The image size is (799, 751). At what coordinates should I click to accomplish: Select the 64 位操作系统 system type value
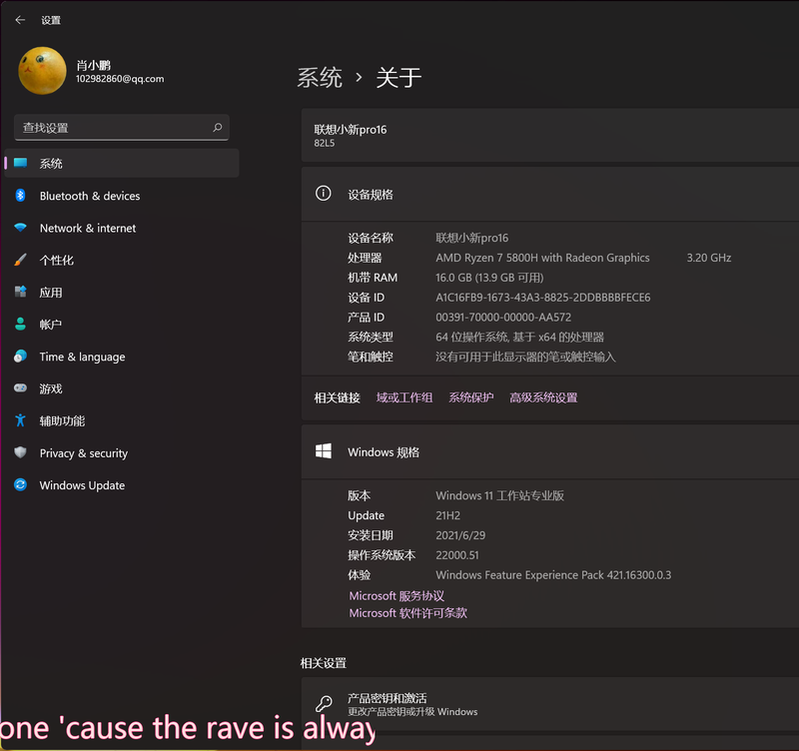point(519,337)
